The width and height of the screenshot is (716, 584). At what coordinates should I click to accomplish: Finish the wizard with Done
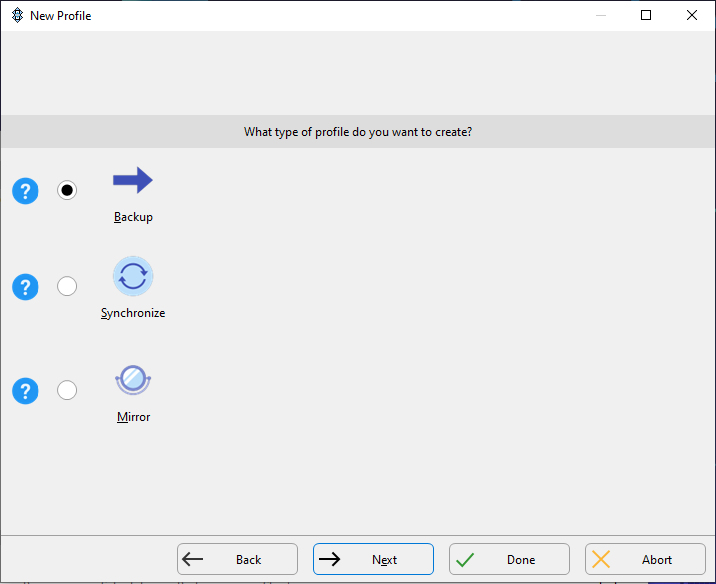tap(510, 559)
